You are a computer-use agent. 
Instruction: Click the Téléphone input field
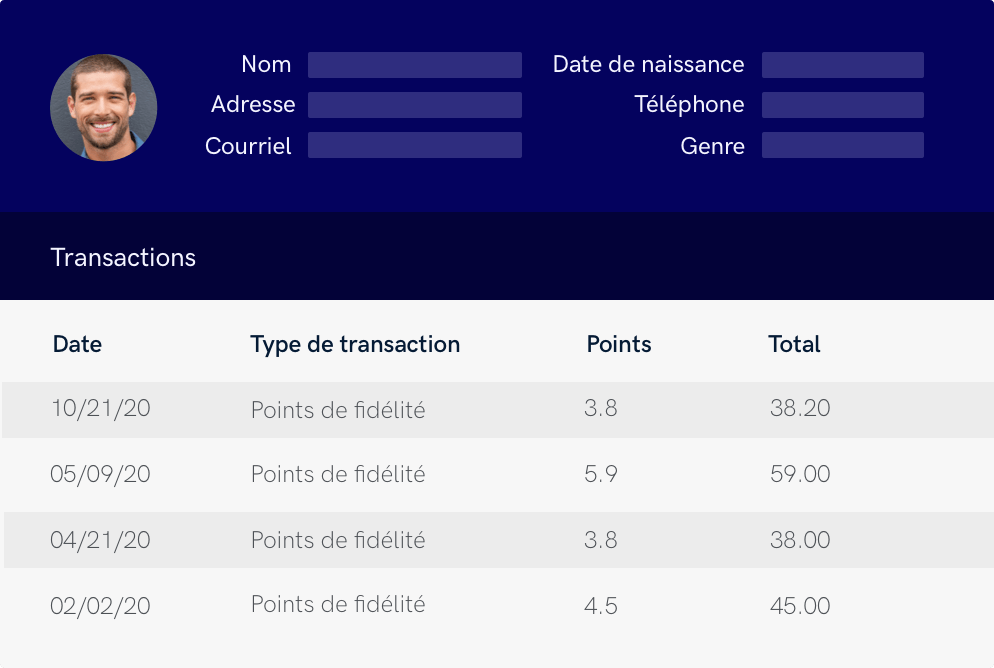pyautogui.click(x=842, y=105)
